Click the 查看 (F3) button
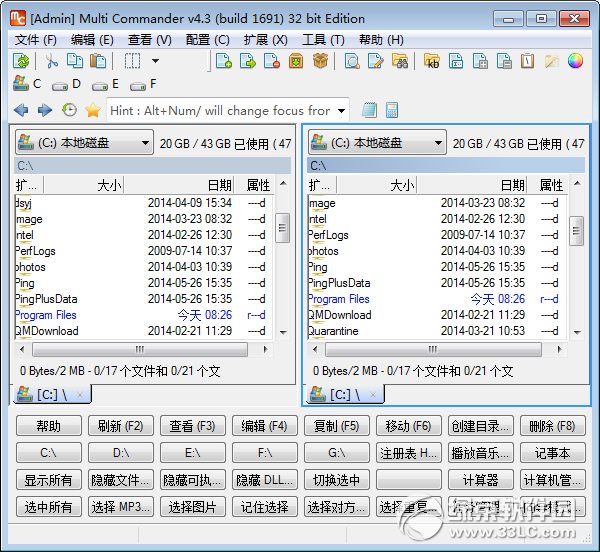Viewport: 600px width, 552px height. tap(192, 426)
